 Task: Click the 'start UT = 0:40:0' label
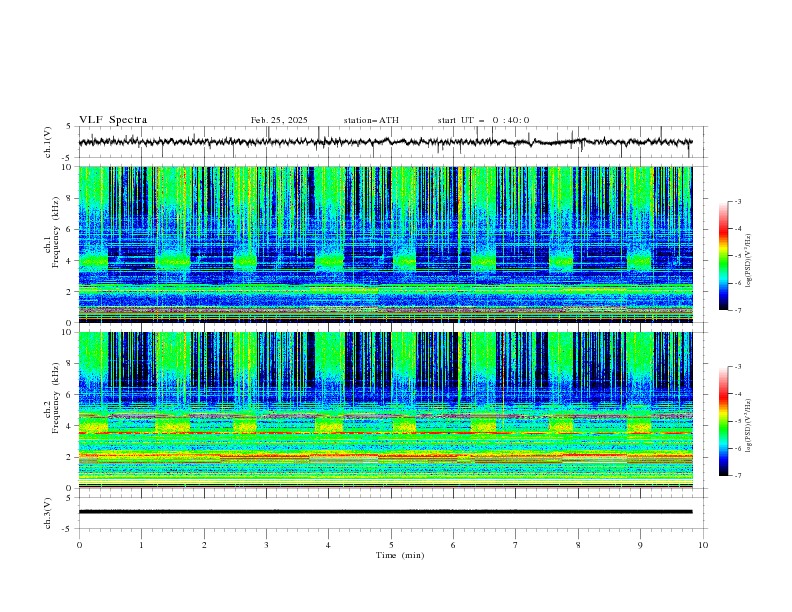[x=483, y=120]
